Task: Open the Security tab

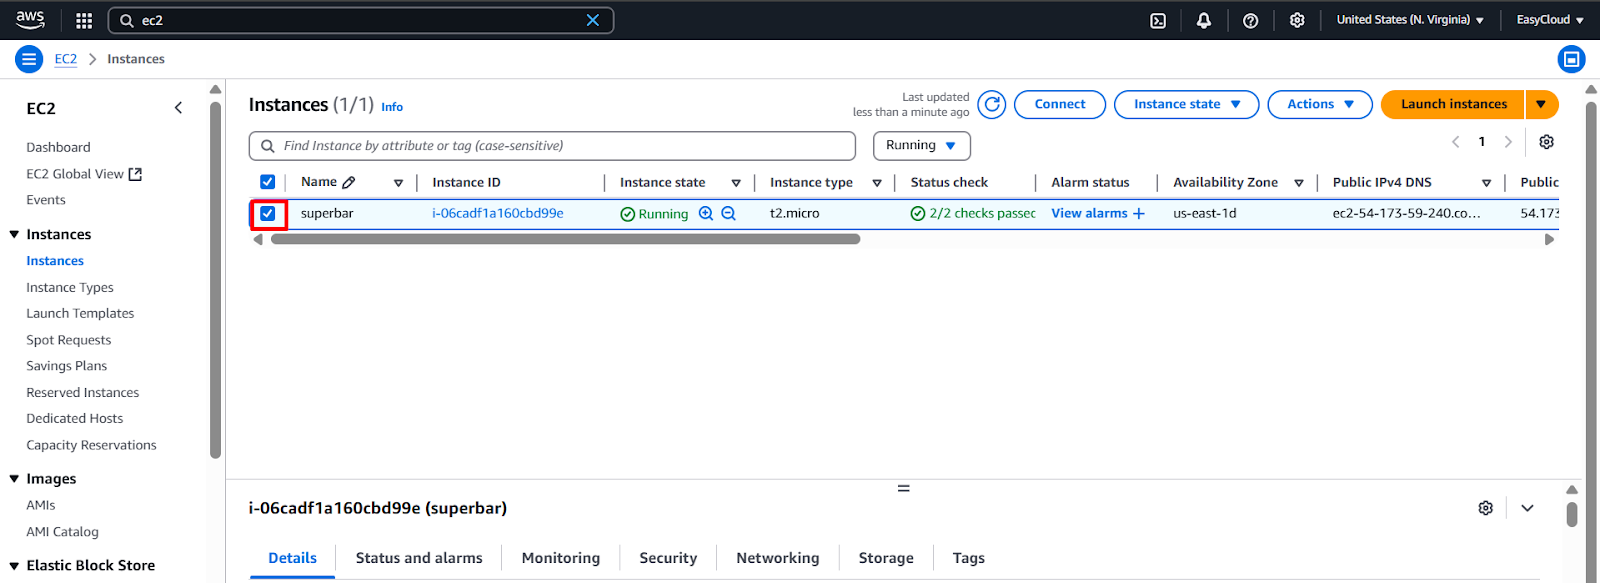Action: 668,558
